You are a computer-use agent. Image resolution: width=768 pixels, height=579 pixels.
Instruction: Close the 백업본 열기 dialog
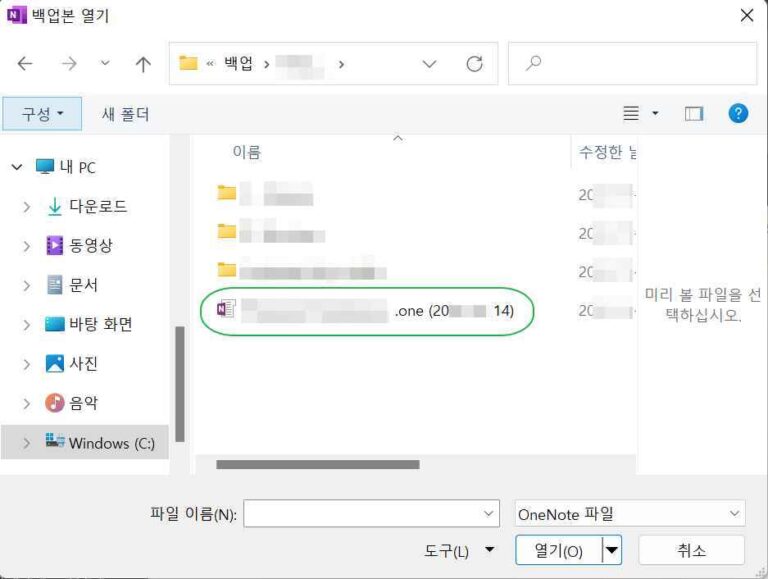(746, 16)
